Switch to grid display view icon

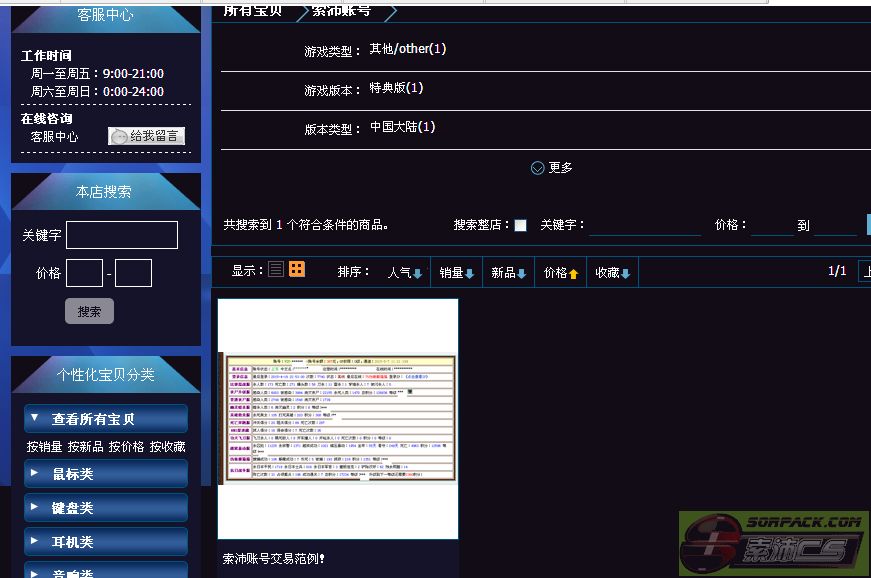(x=297, y=270)
